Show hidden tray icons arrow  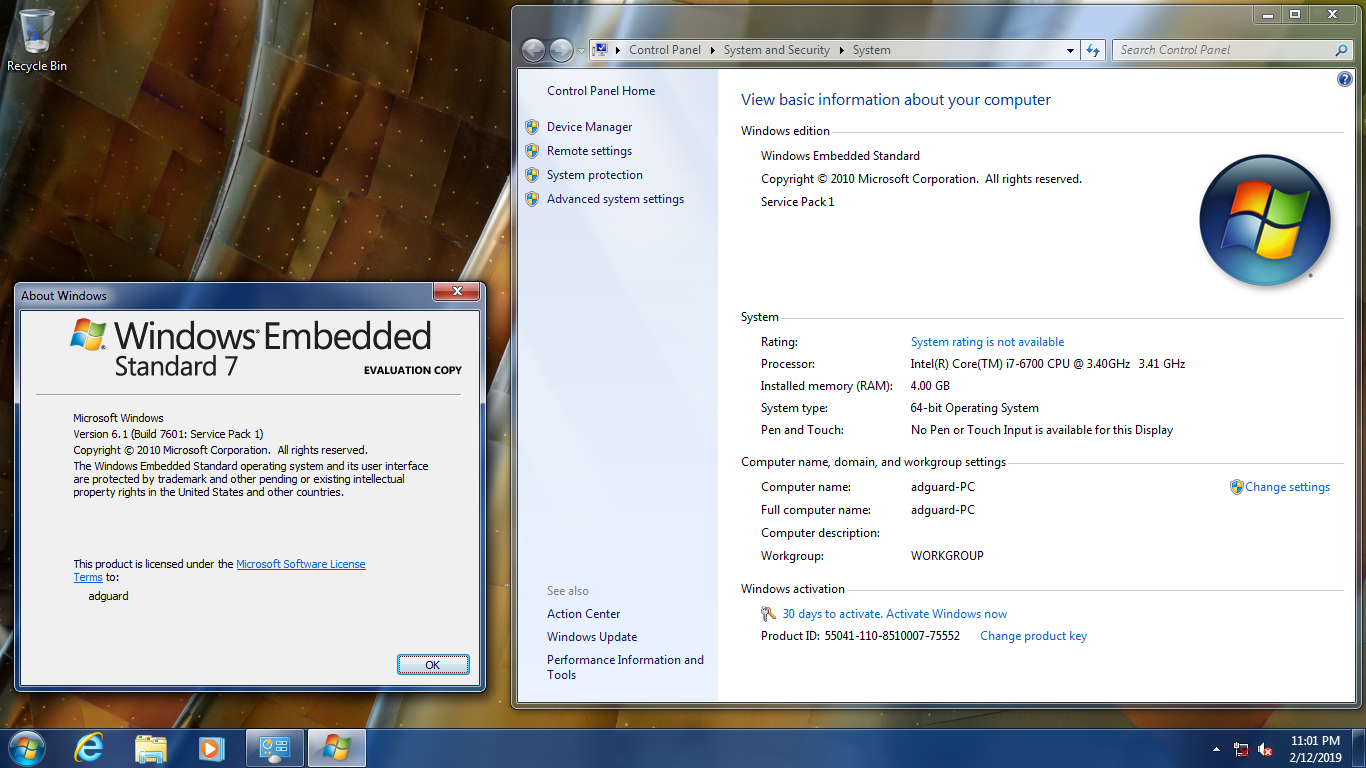(x=1217, y=749)
